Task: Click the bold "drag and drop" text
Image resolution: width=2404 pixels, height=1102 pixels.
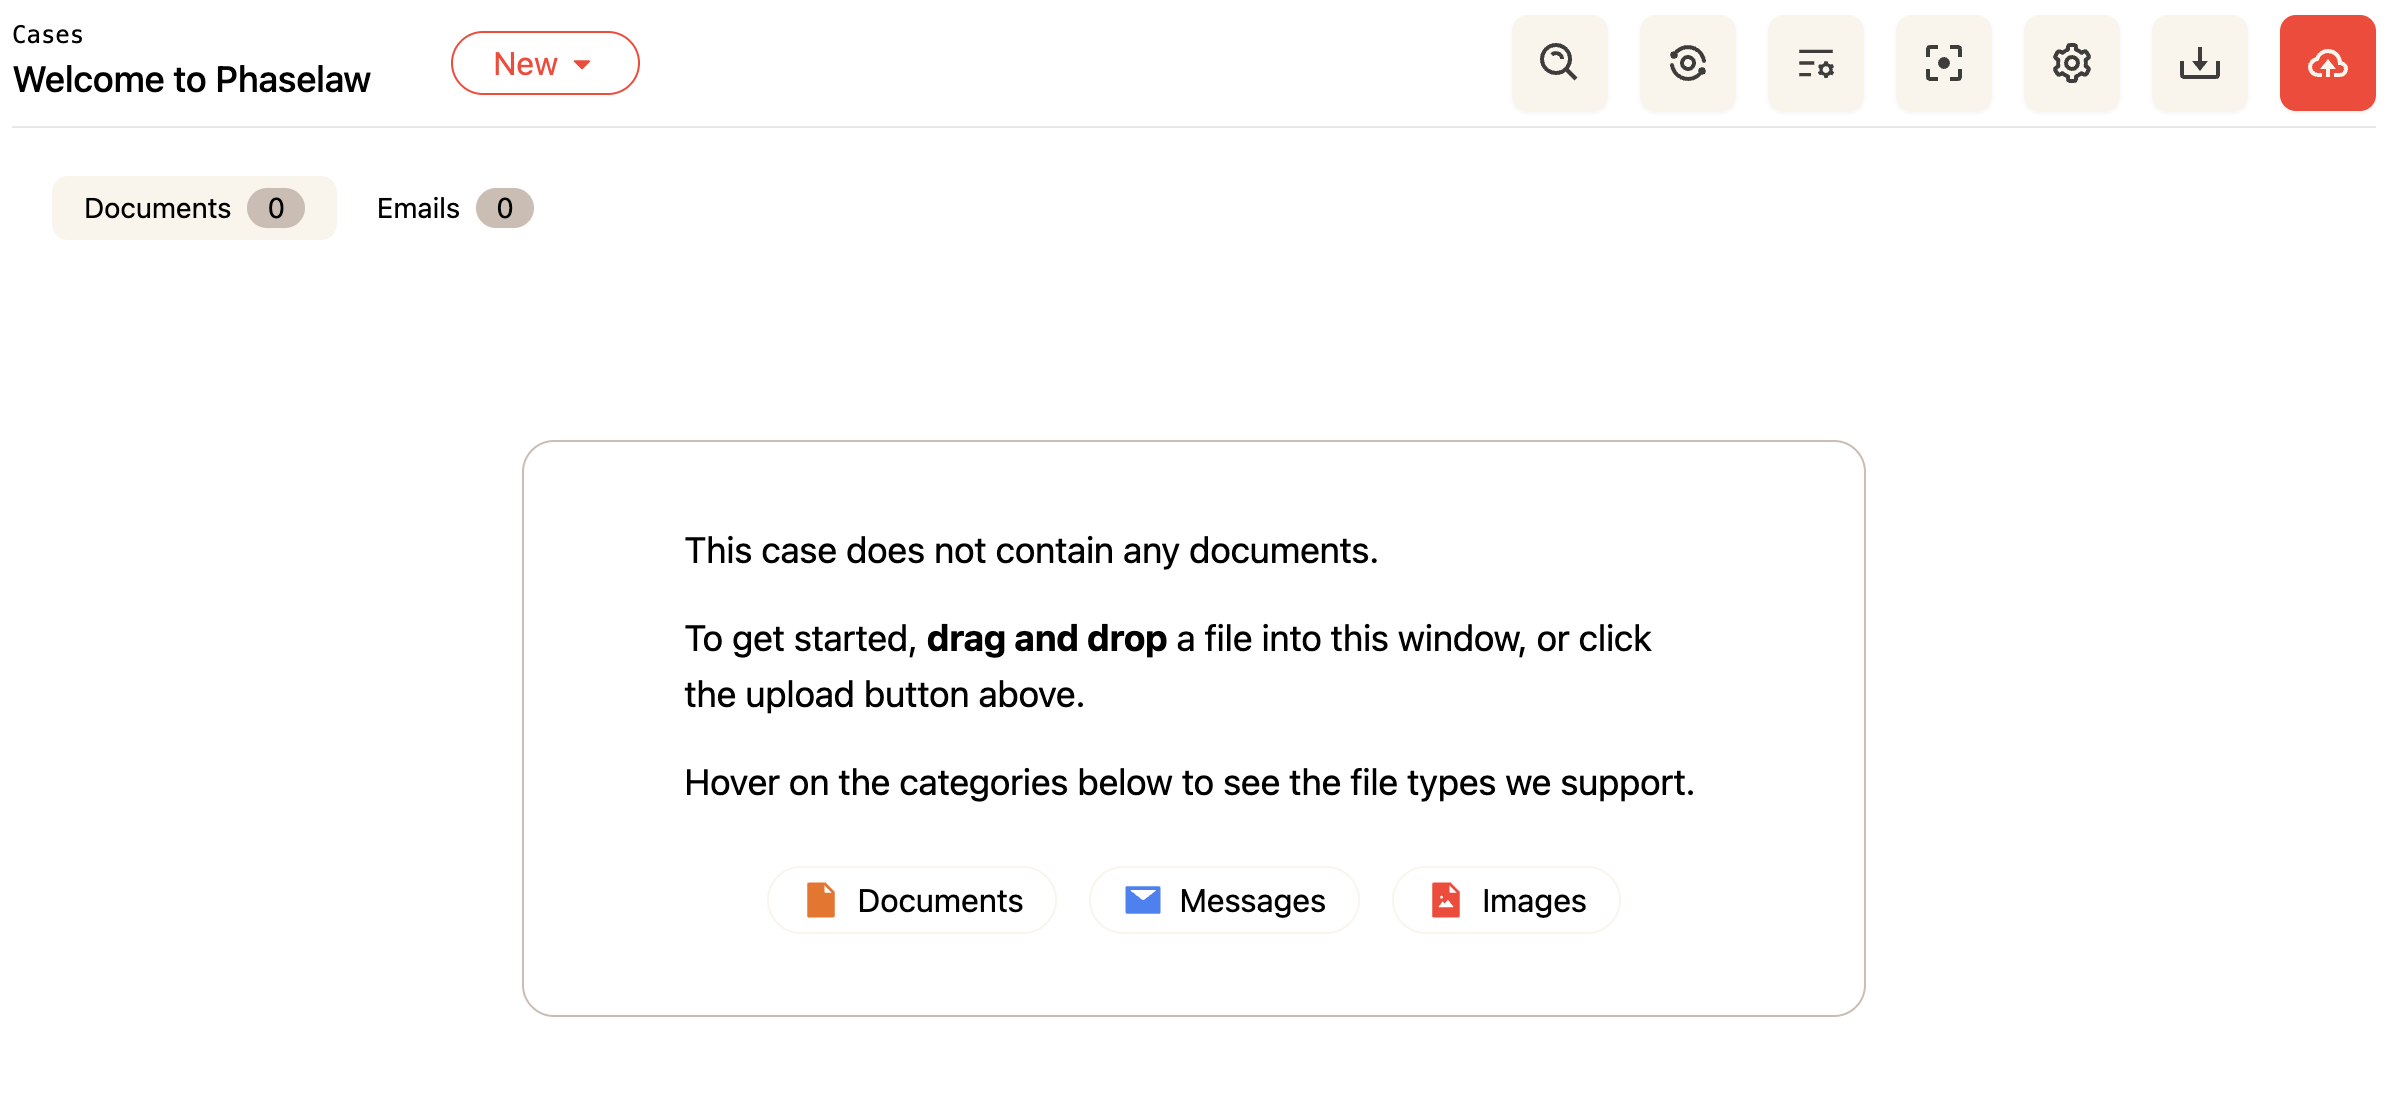Action: (1046, 639)
